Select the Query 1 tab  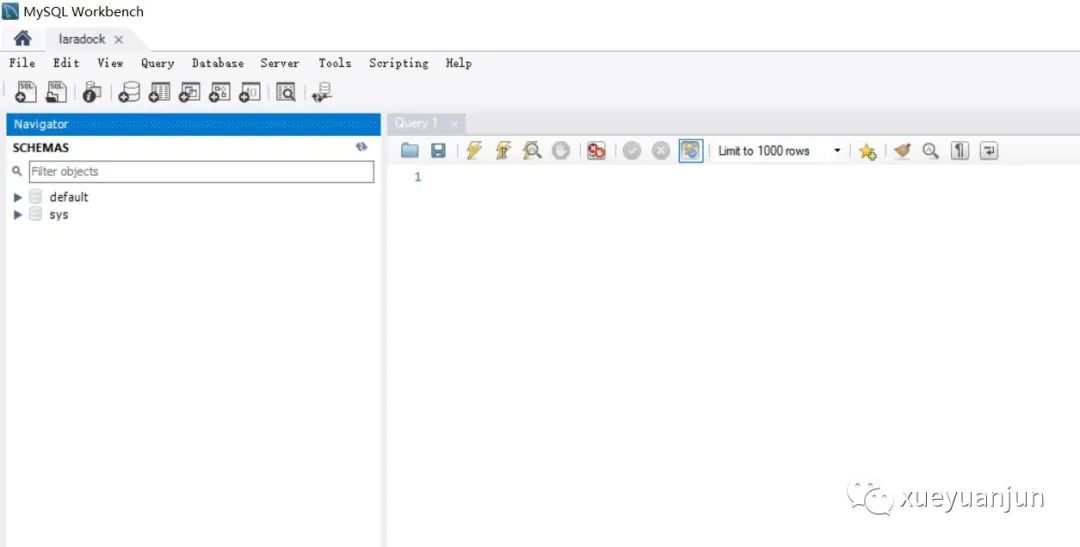416,123
